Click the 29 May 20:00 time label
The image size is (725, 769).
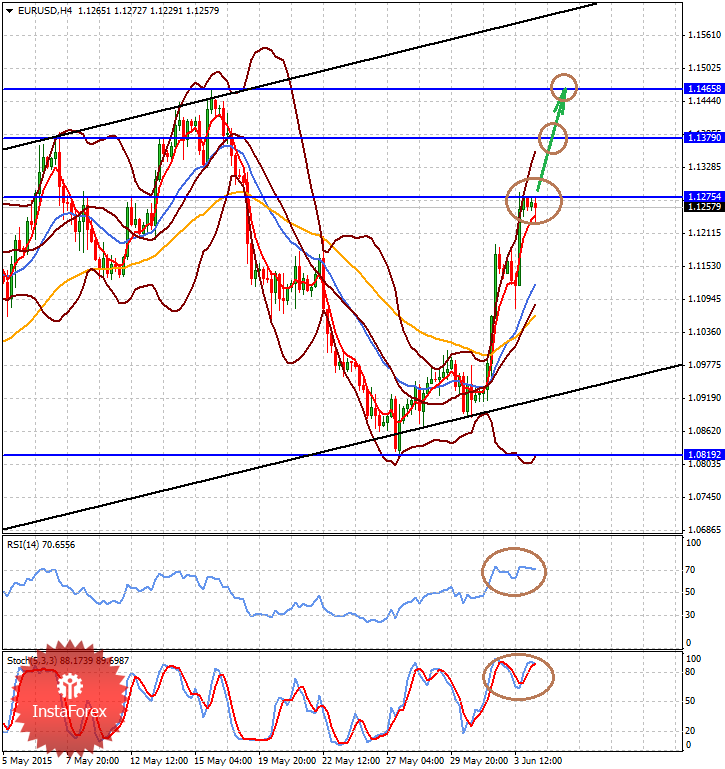(x=479, y=761)
